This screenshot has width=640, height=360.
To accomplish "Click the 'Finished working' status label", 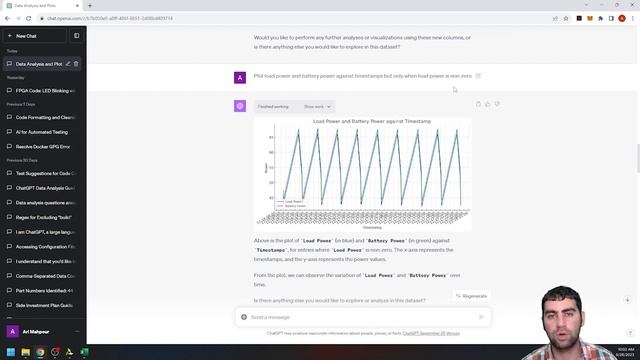I will coord(273,107).
